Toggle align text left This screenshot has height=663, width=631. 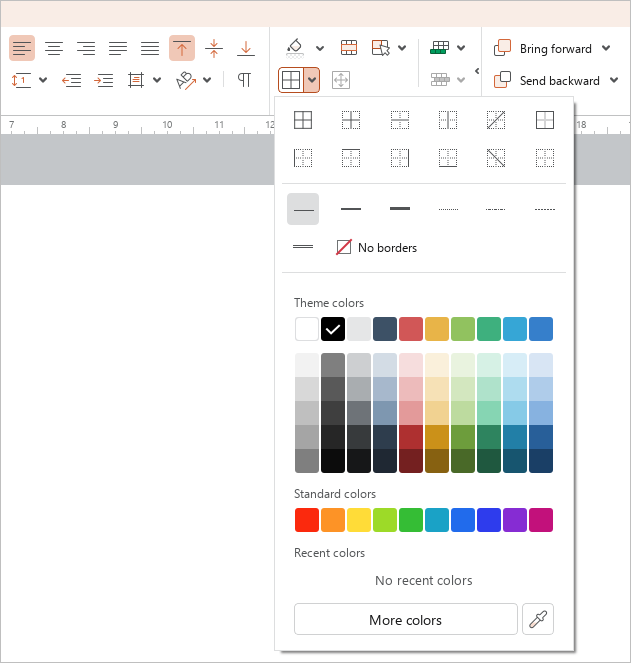(22, 48)
